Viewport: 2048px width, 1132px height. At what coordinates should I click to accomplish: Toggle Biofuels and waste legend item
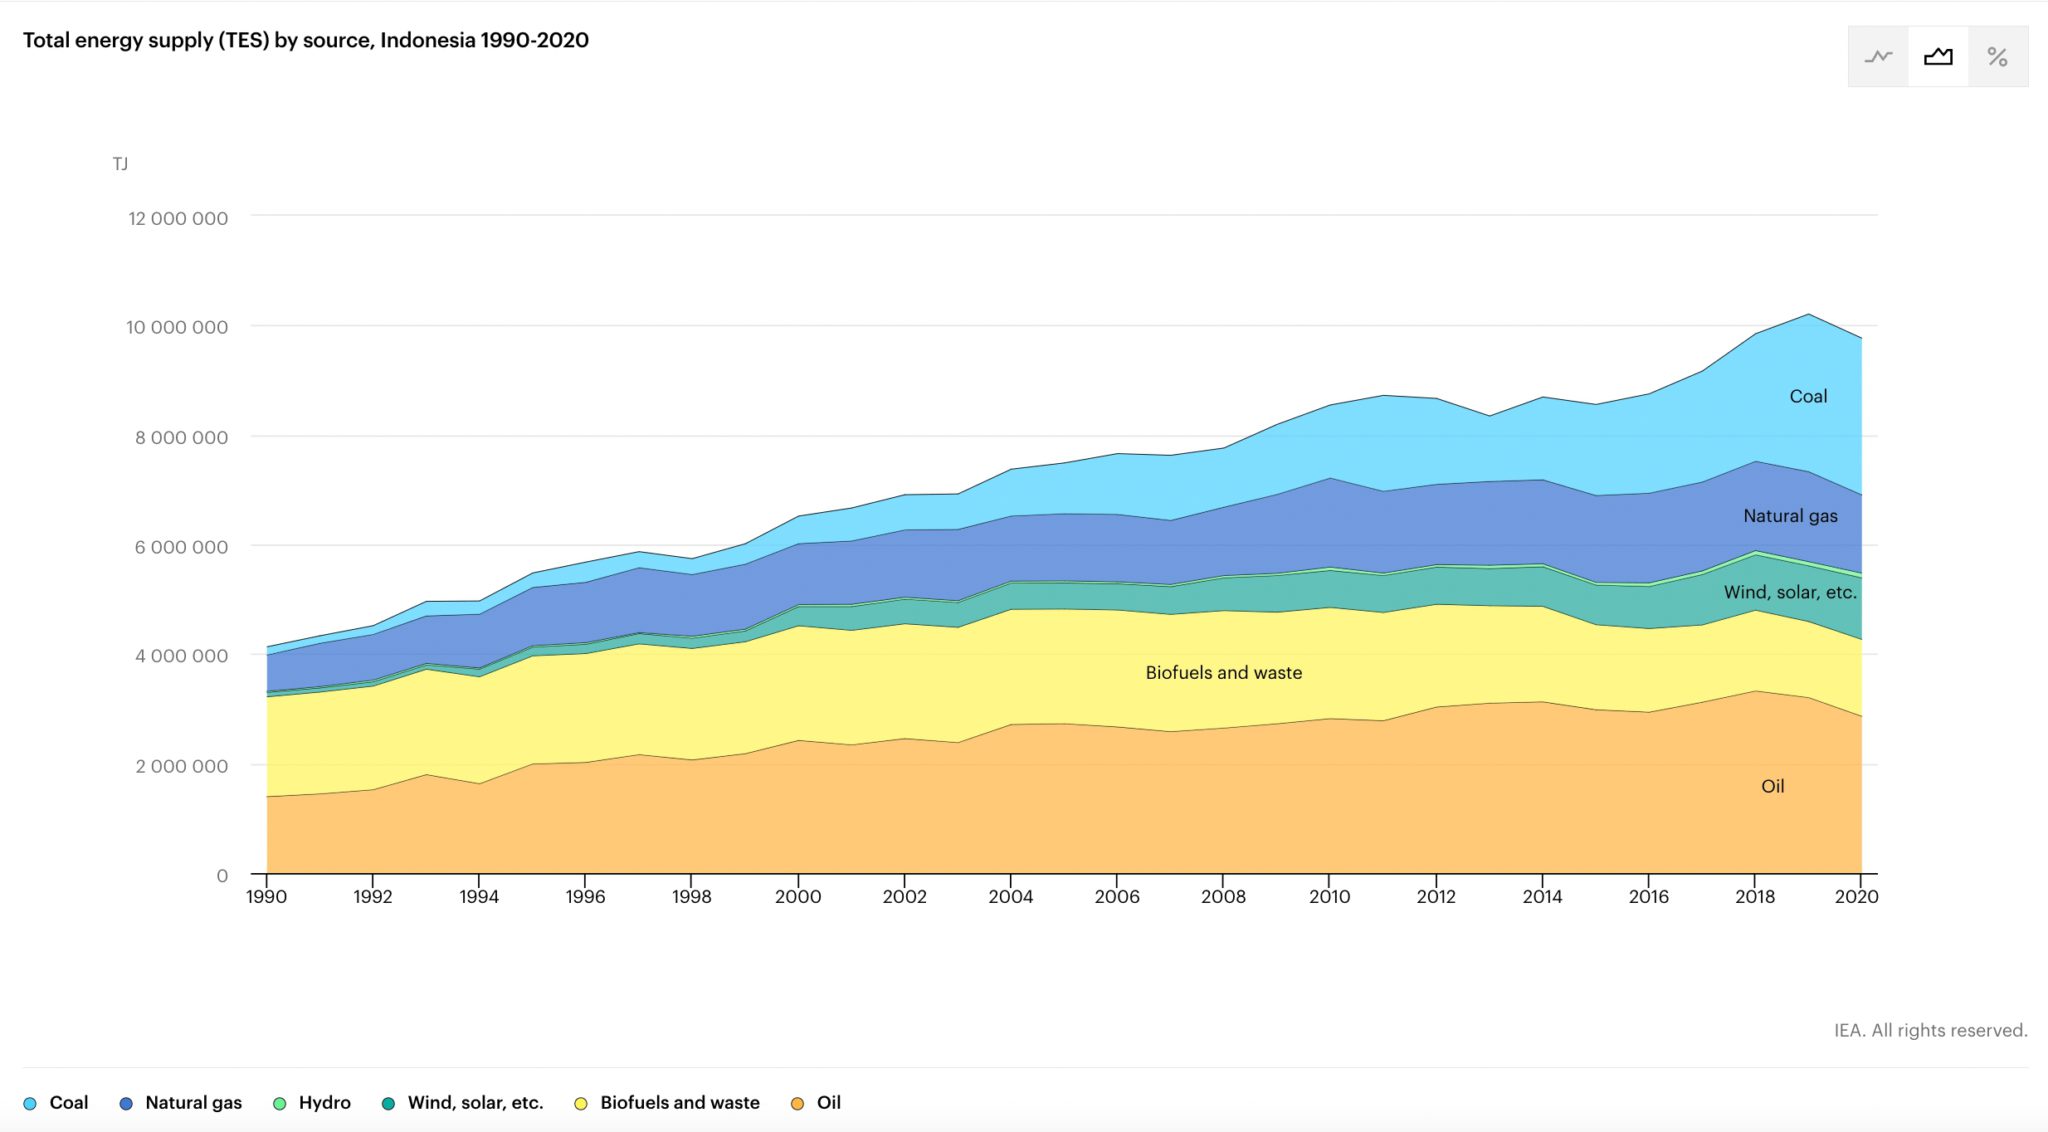(x=679, y=1102)
